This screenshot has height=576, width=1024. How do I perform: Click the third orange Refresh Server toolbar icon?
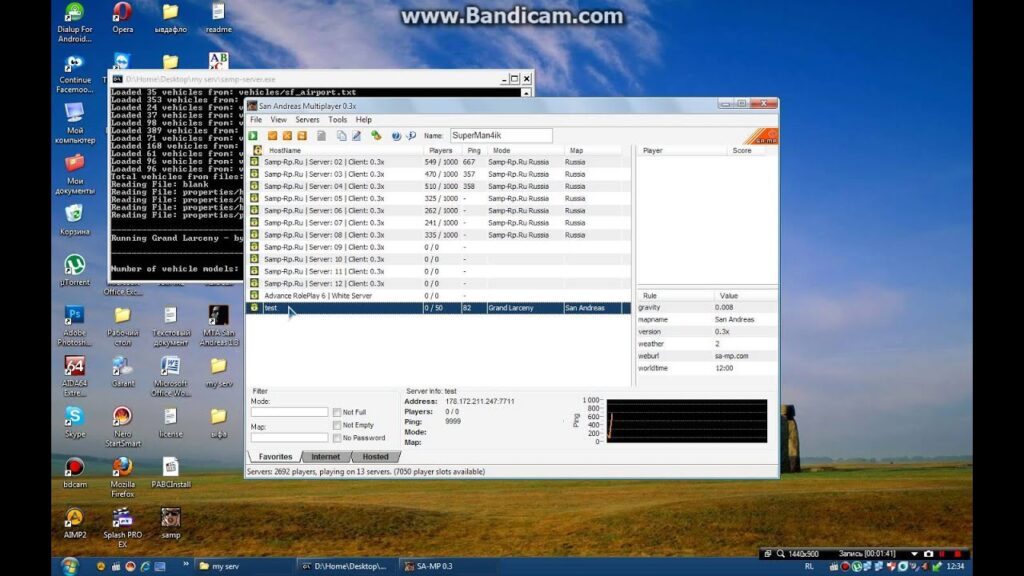click(x=302, y=136)
